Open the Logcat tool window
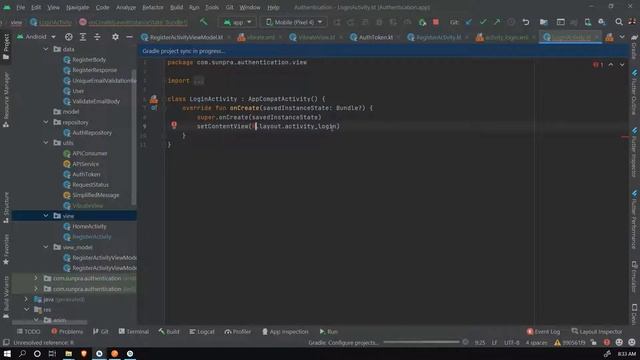Screen dimensions: 640x360 (202, 331)
